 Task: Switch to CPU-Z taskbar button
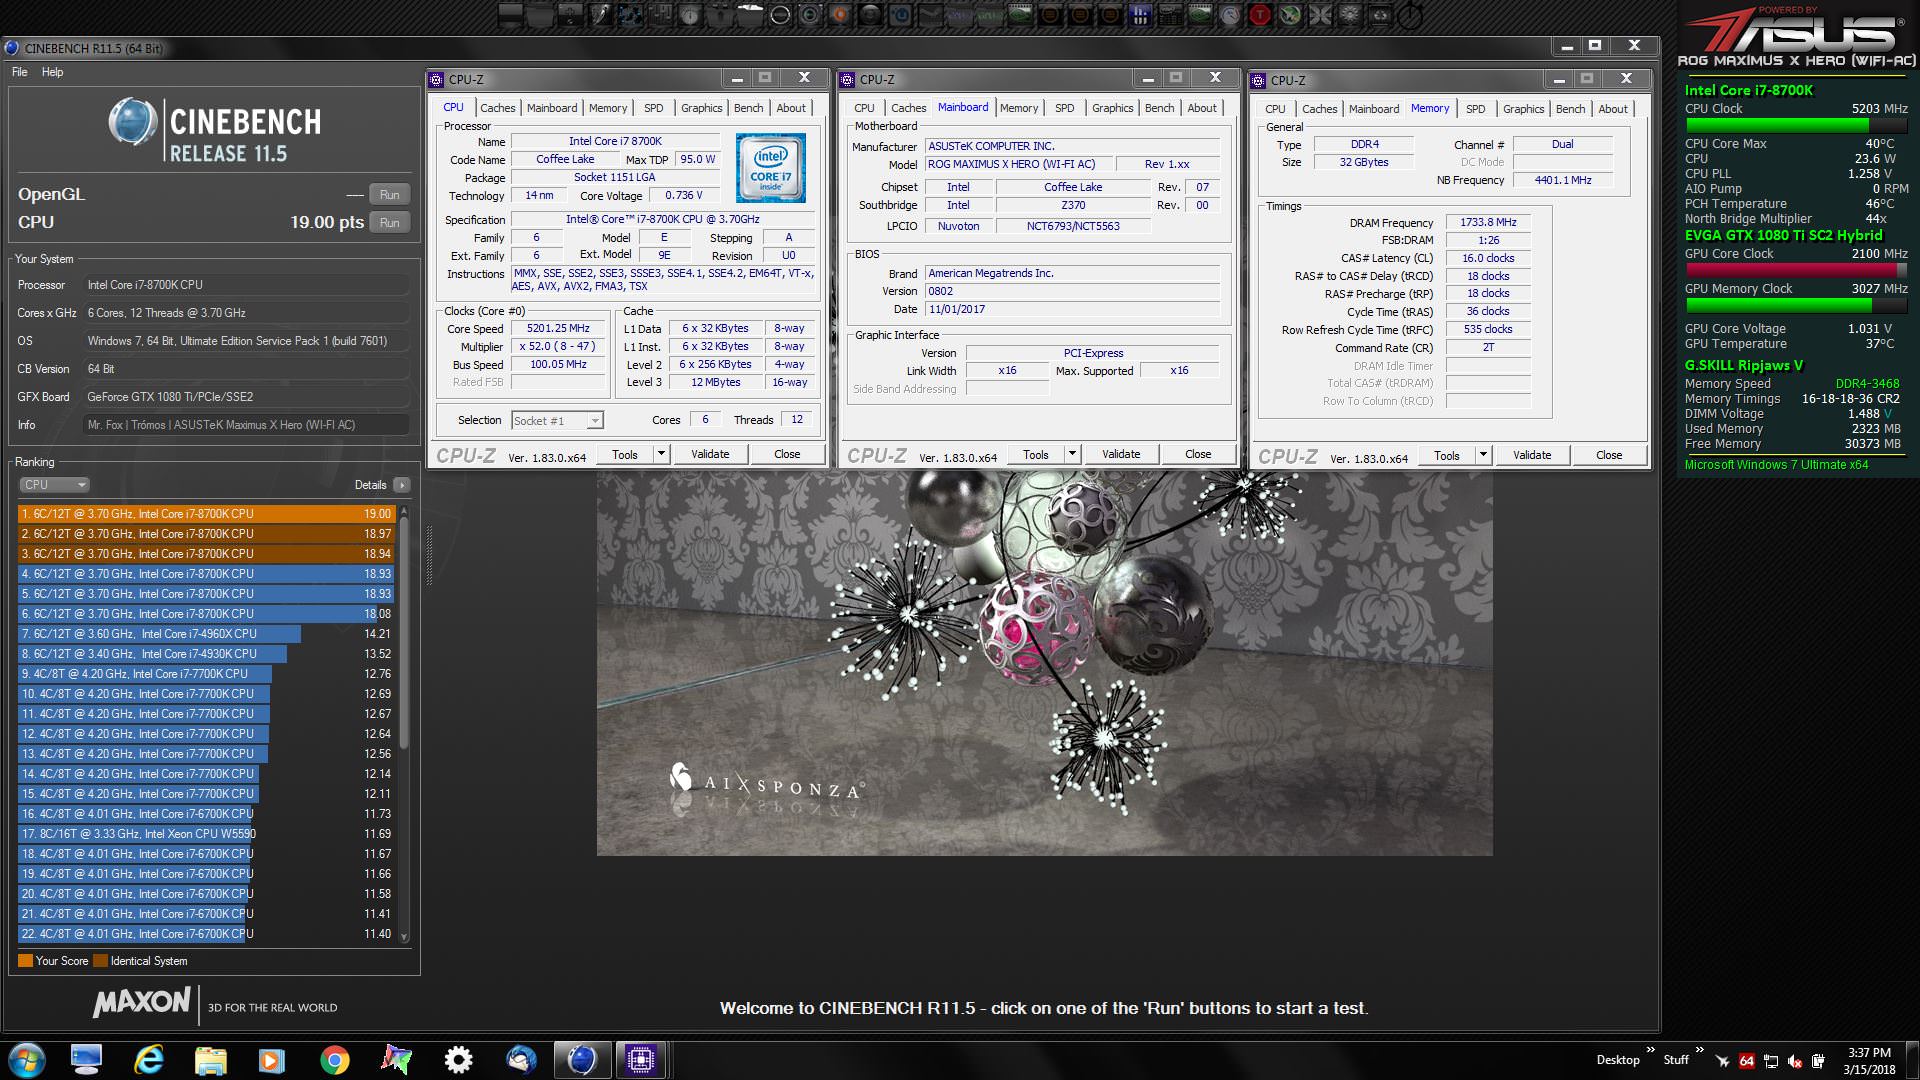coord(641,1060)
